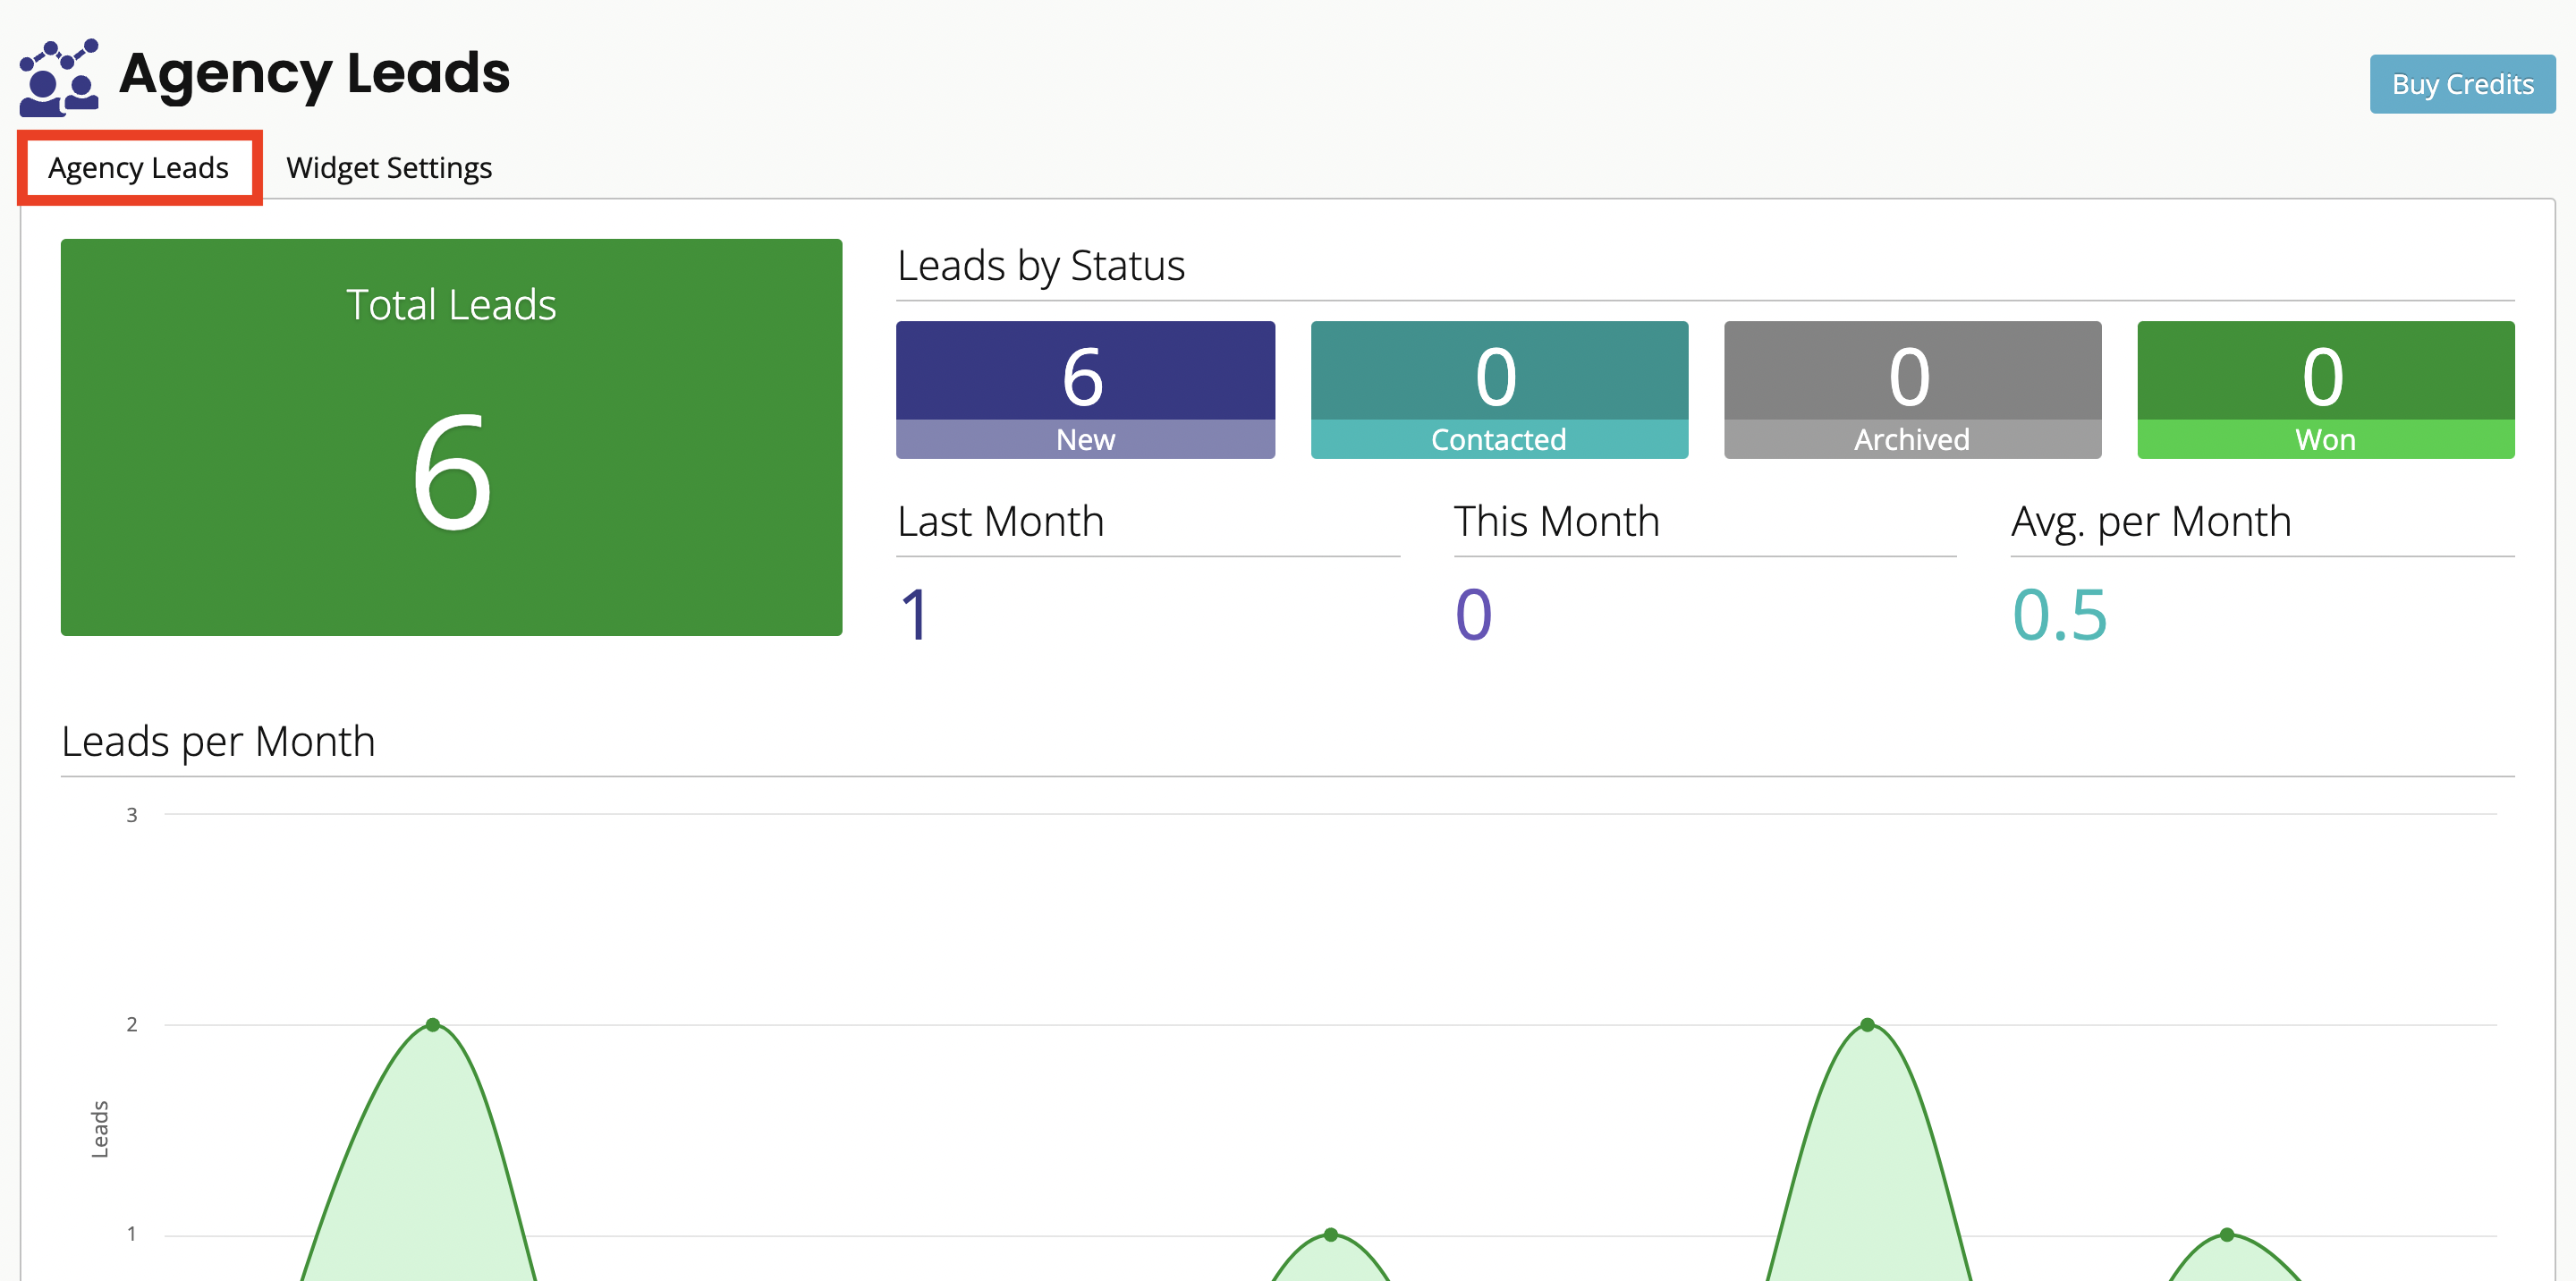Image resolution: width=2576 pixels, height=1281 pixels.
Task: Switch to the Widget Settings tab
Action: pos(389,167)
